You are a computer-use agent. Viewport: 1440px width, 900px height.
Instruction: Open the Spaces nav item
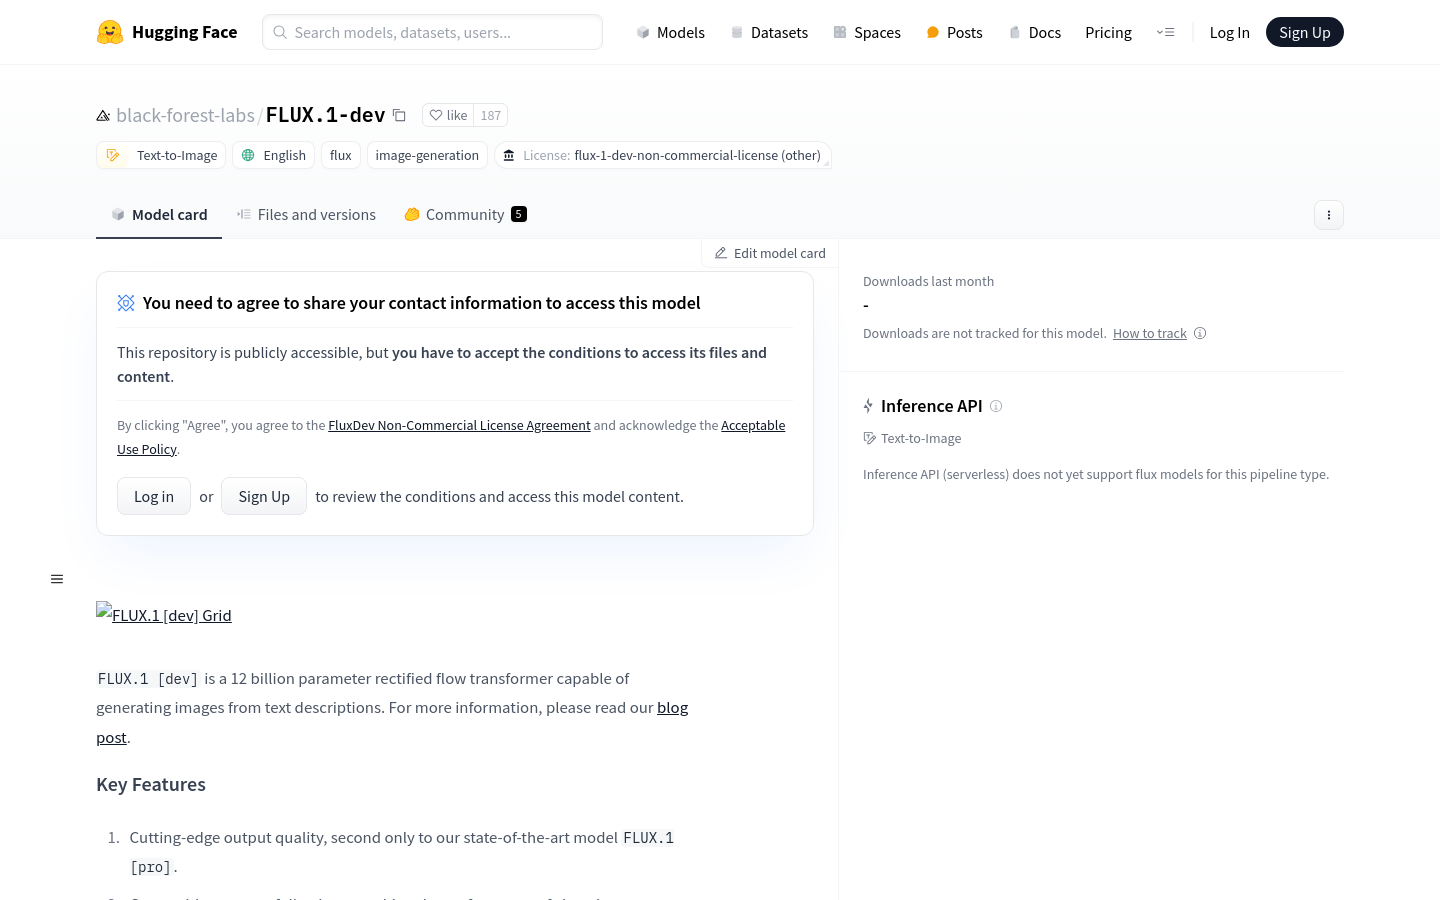867,32
